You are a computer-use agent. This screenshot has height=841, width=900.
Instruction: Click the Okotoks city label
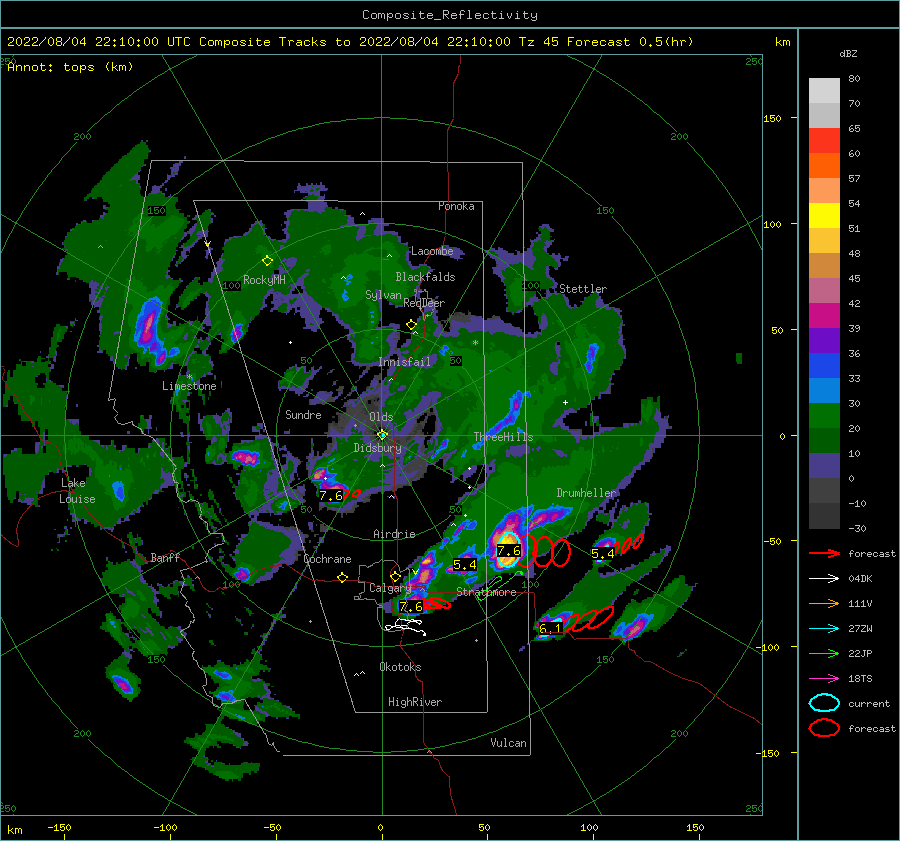coord(400,667)
